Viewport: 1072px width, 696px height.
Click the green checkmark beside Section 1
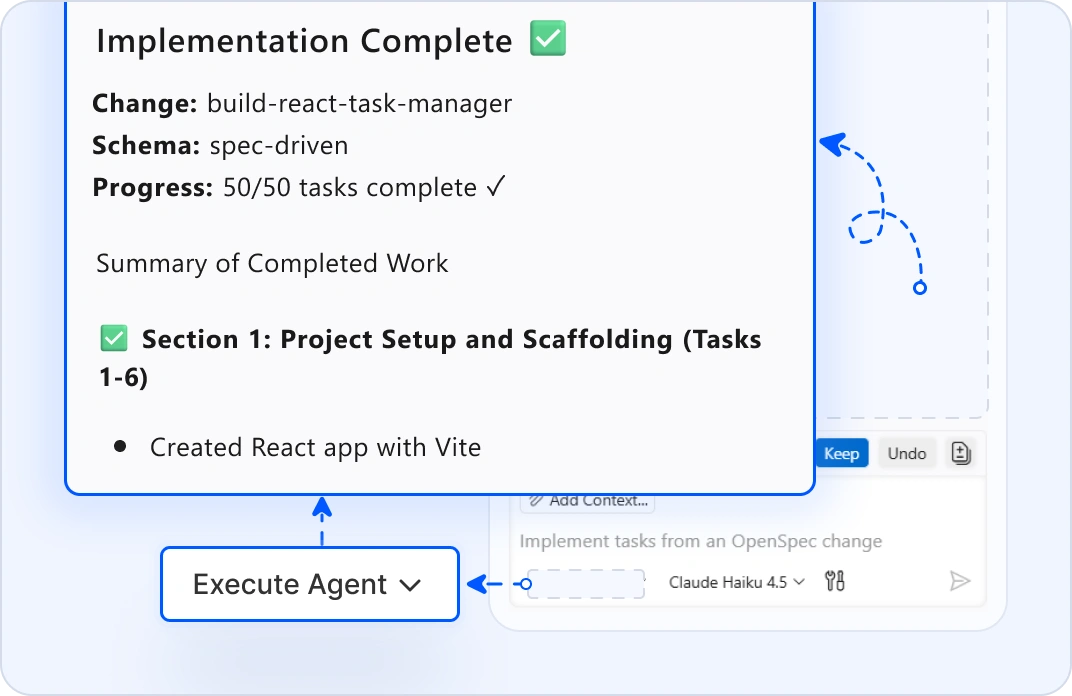point(115,339)
